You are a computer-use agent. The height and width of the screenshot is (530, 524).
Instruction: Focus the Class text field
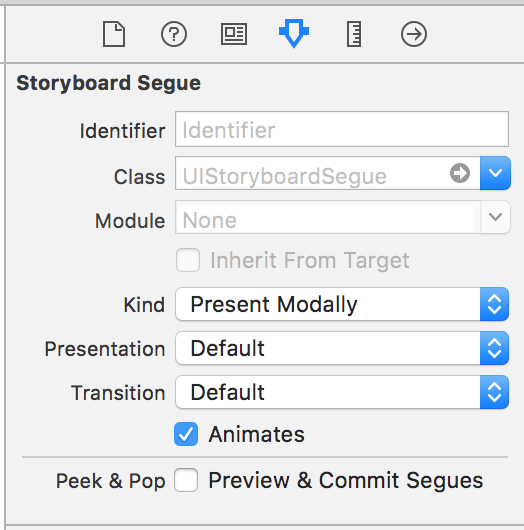[311, 173]
